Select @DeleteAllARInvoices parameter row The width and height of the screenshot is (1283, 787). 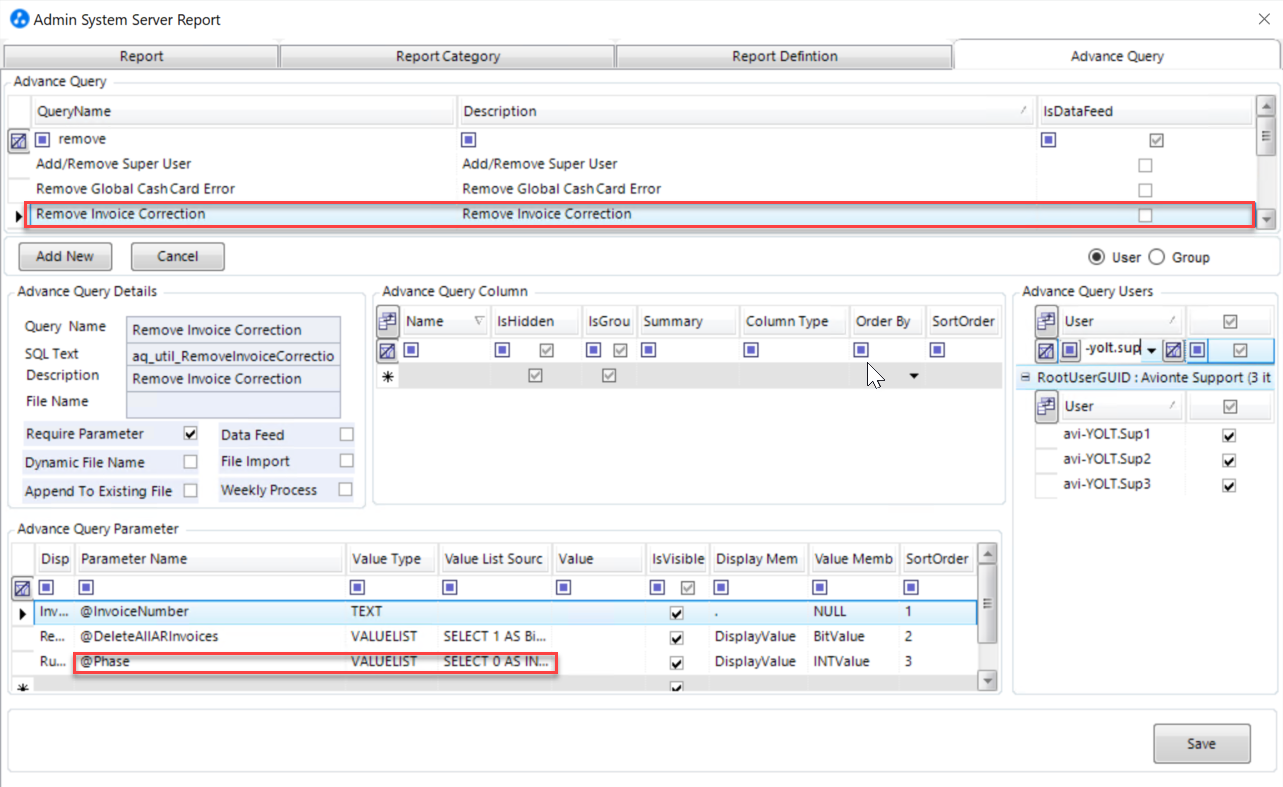(x=503, y=637)
